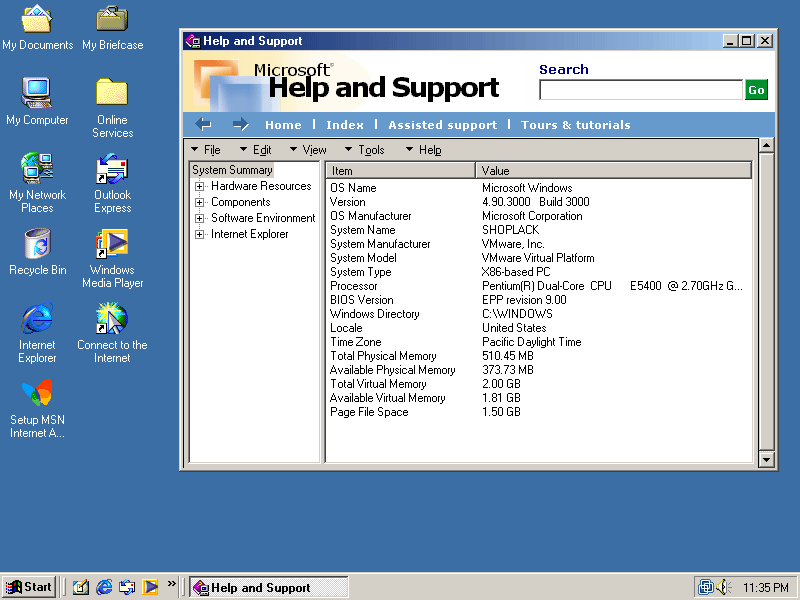
Task: Click the Help and Support back arrow
Action: coord(204,124)
